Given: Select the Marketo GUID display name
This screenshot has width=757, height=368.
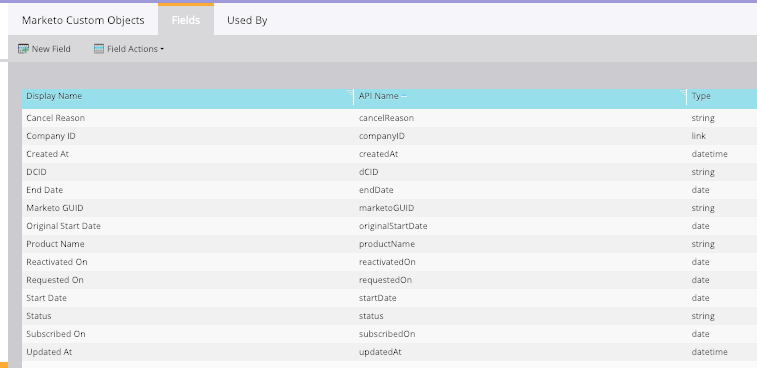Looking at the screenshot, I should [55, 208].
